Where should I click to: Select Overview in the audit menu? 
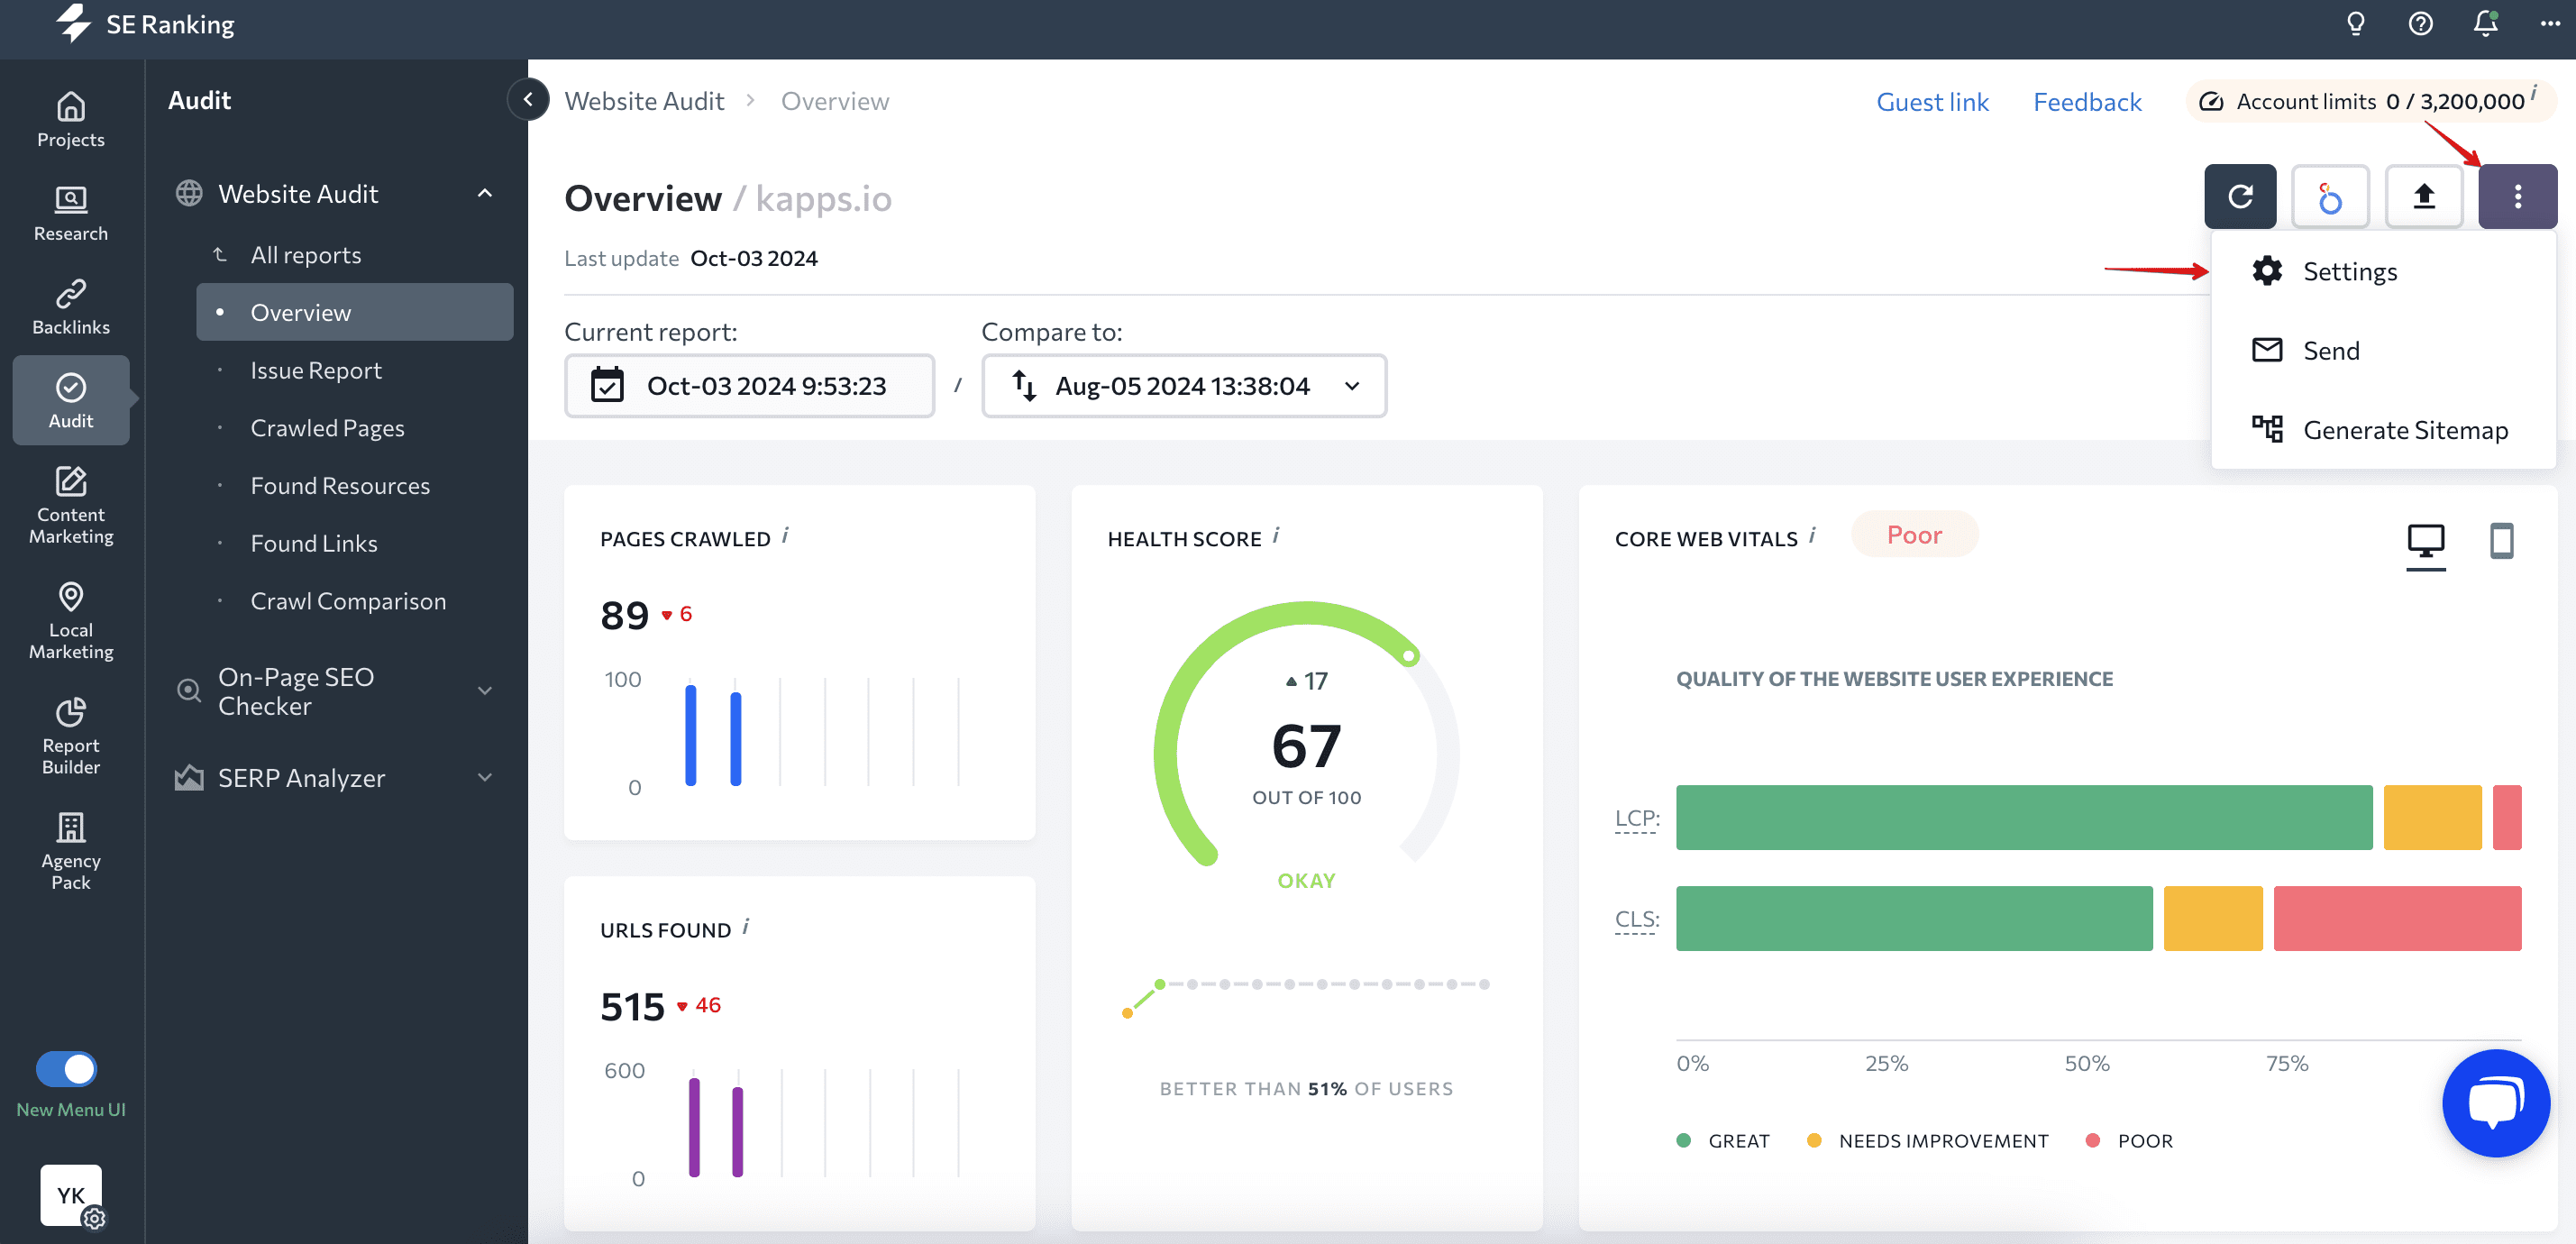tap(354, 312)
